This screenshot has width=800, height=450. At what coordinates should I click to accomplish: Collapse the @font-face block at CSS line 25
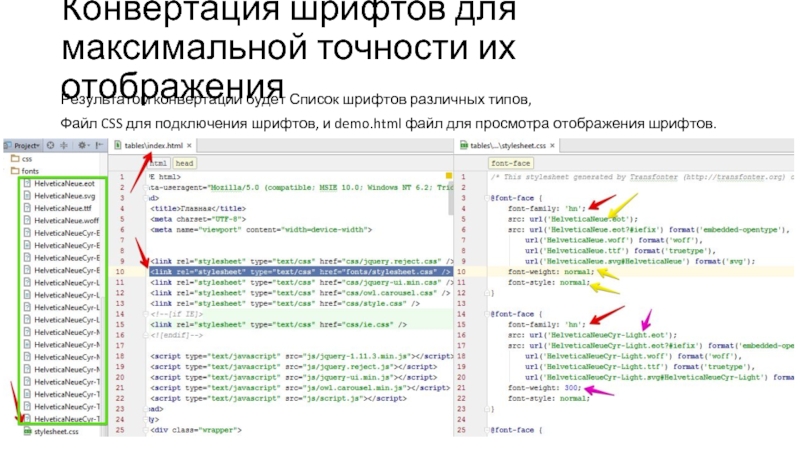pos(487,430)
